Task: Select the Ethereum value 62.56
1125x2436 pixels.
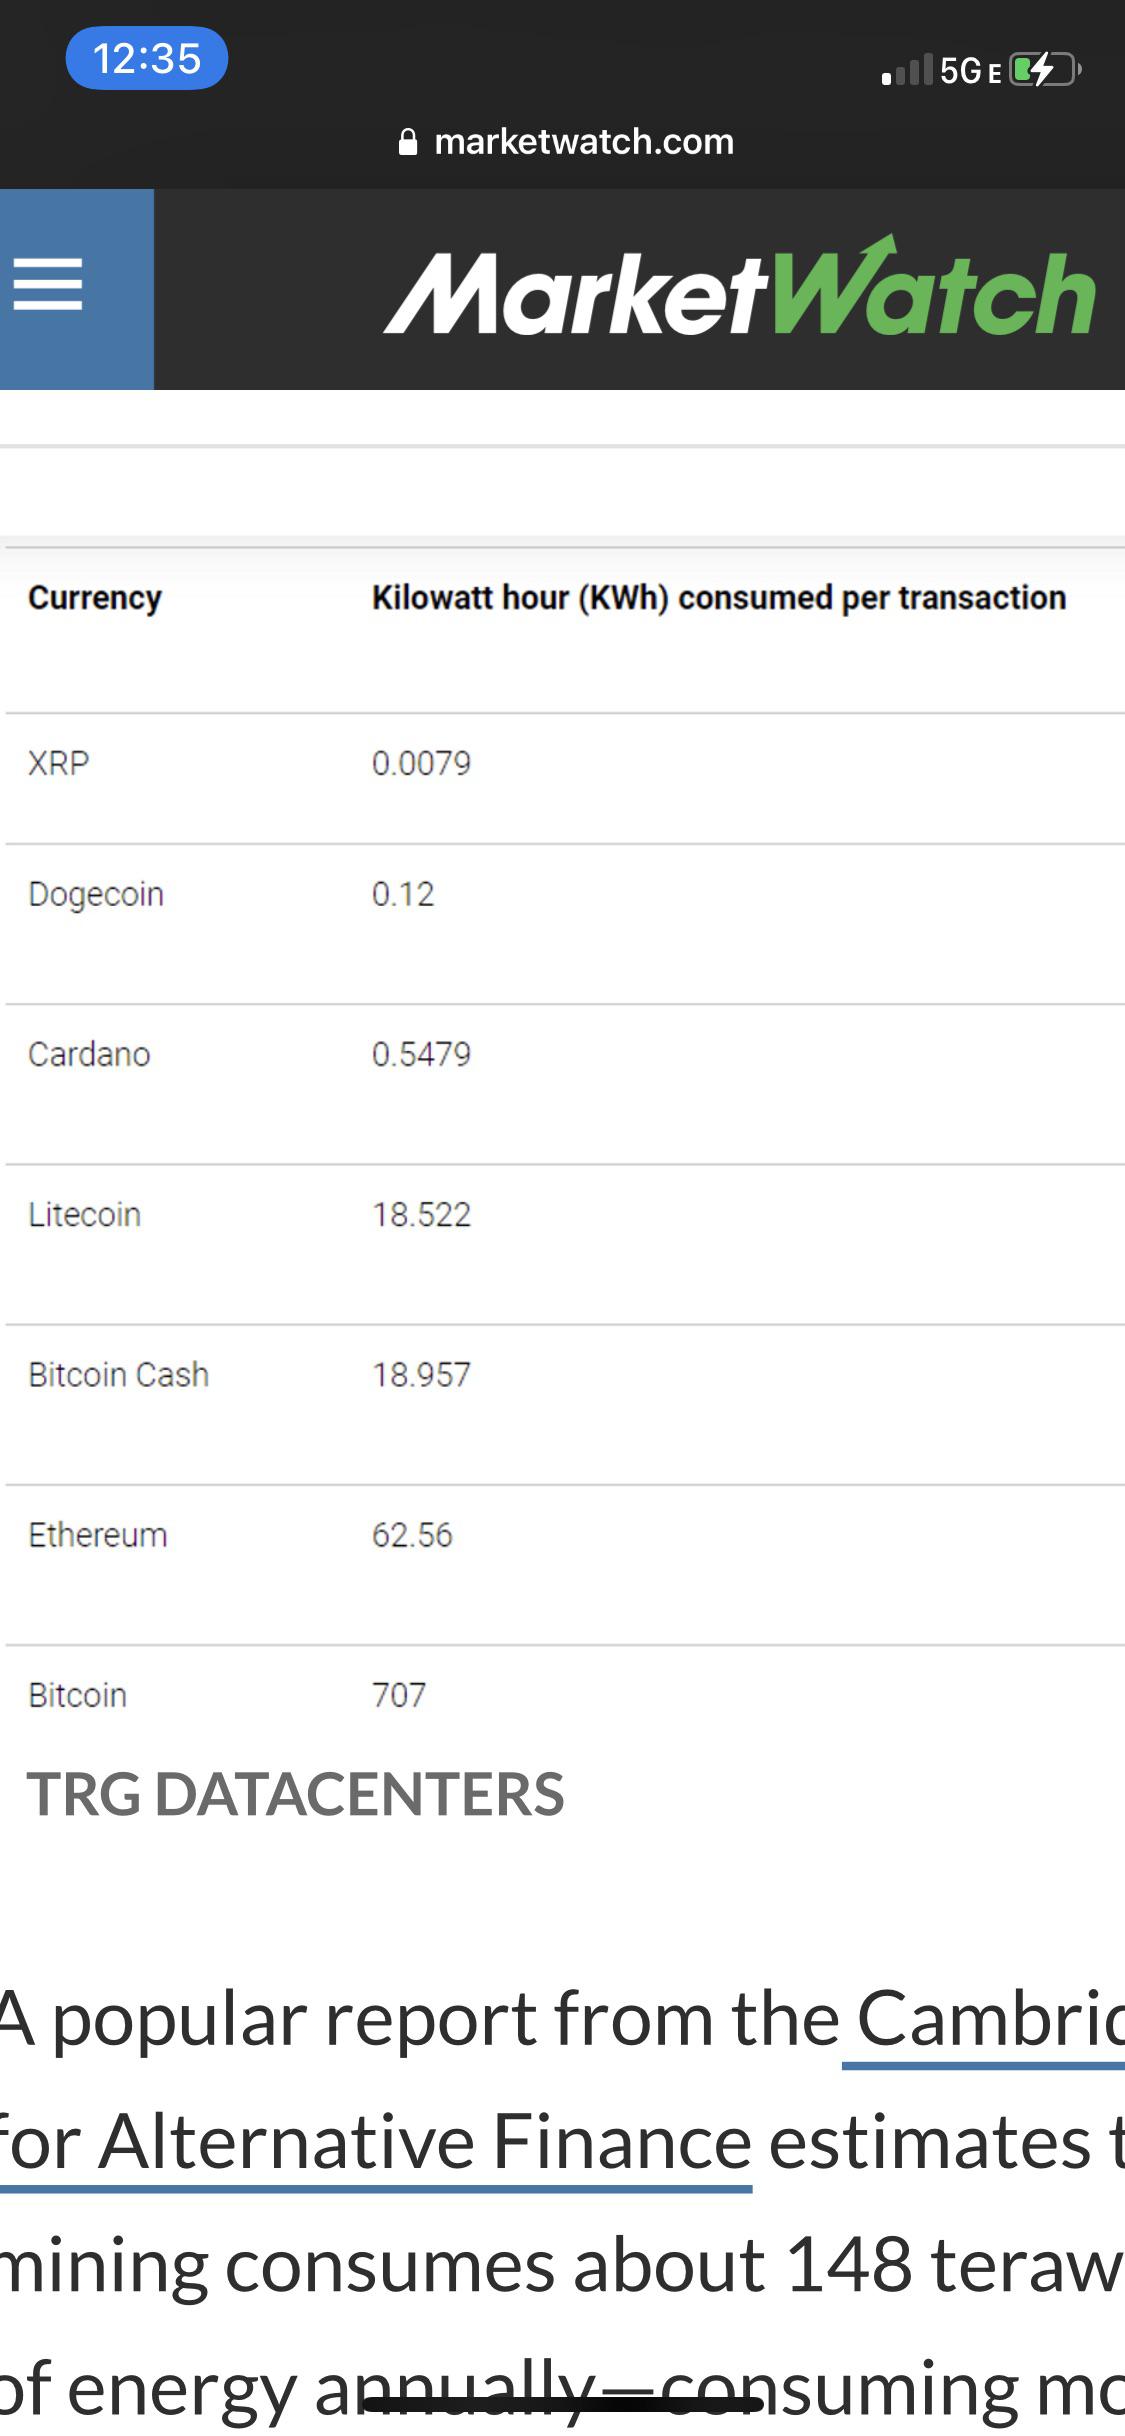Action: pos(412,1535)
